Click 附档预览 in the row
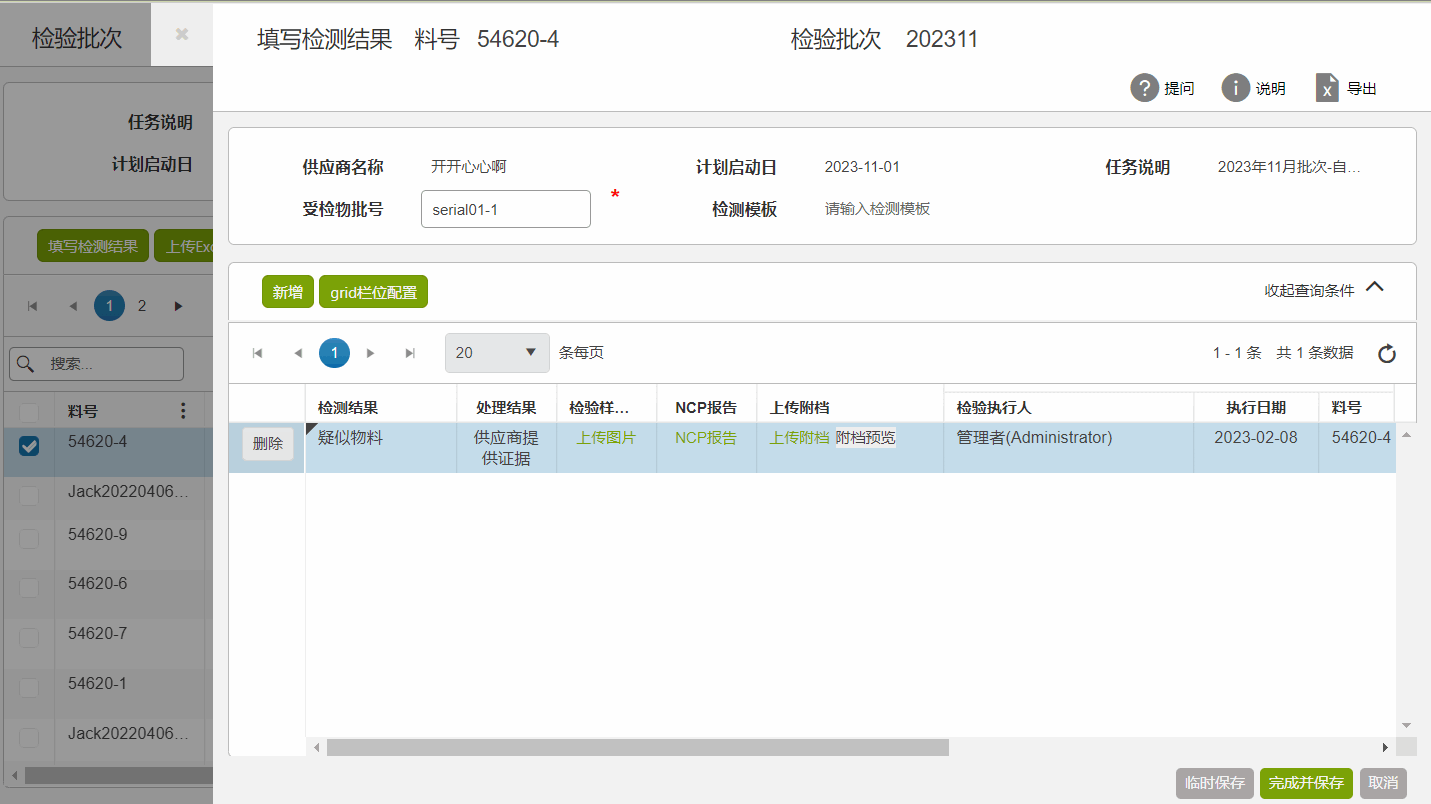The width and height of the screenshot is (1431, 804). point(866,437)
